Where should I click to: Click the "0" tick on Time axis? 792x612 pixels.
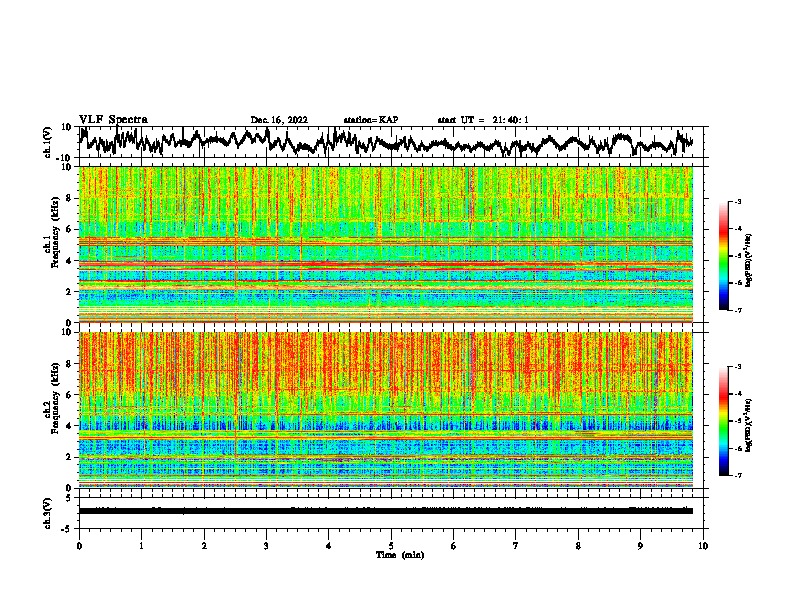pos(79,546)
